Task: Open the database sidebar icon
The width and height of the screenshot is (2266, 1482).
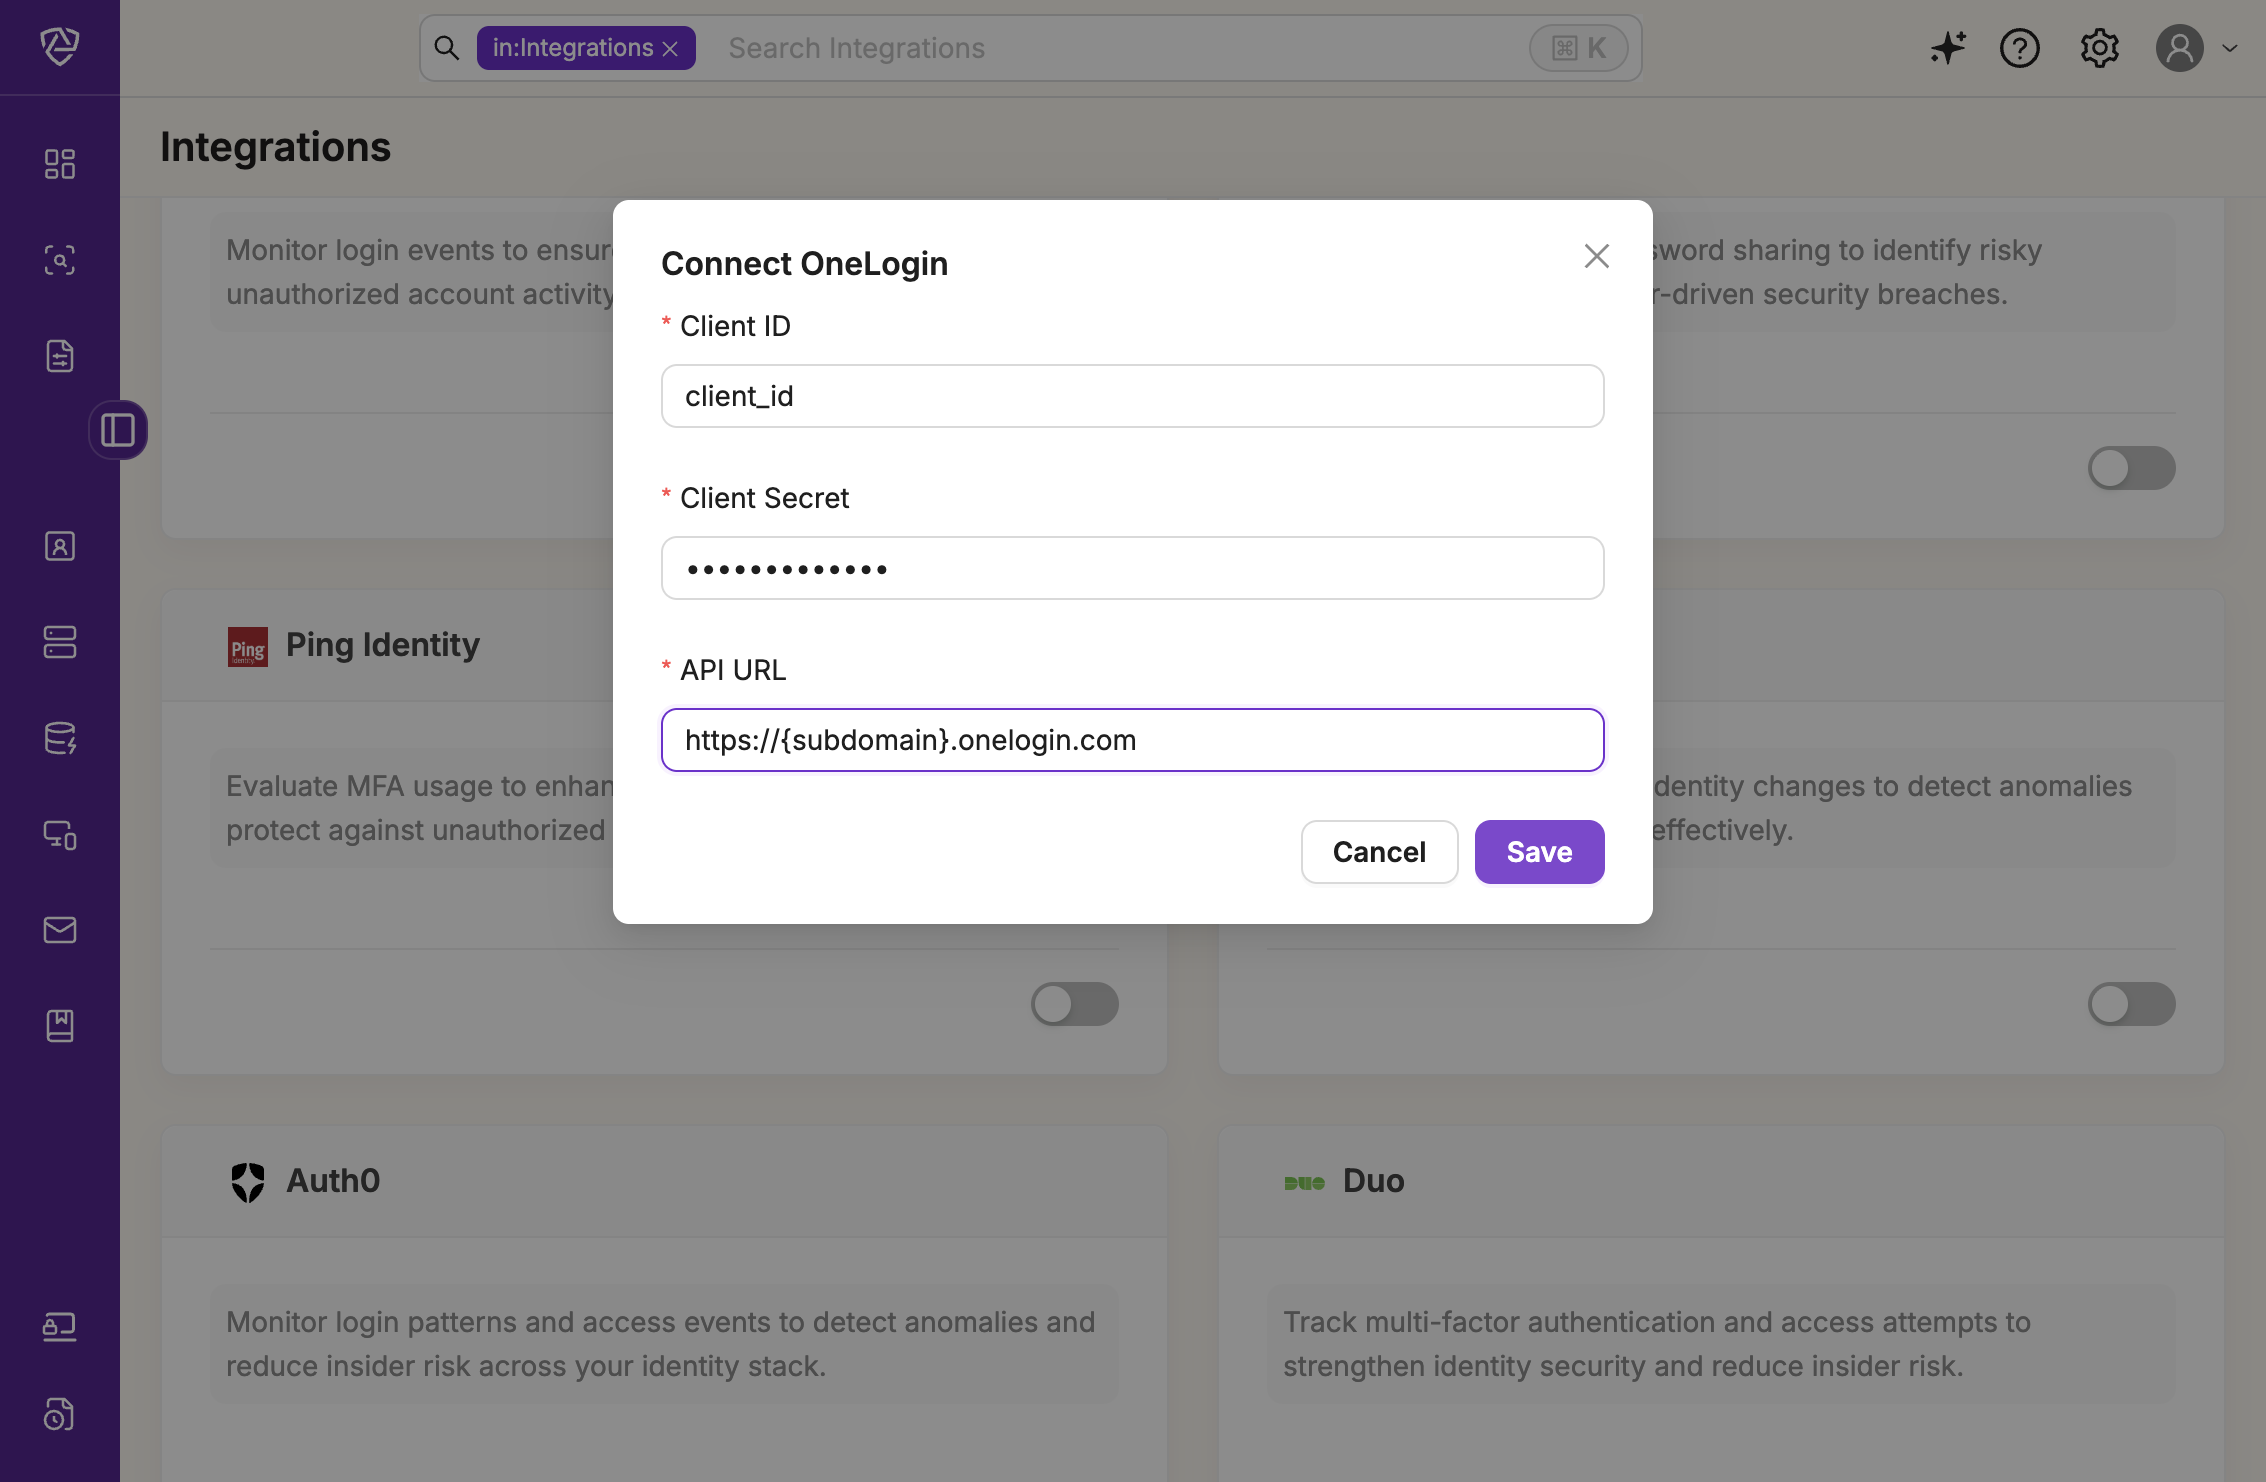Action: click(60, 738)
